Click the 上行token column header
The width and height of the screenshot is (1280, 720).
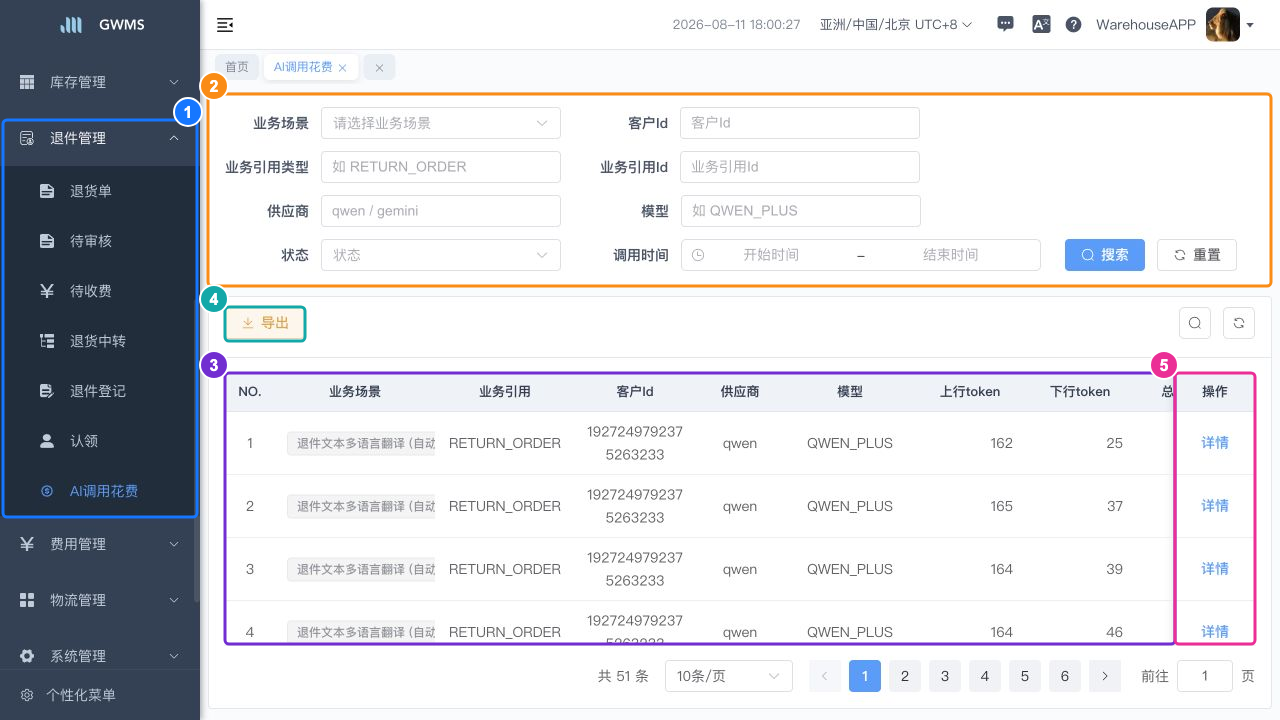pyautogui.click(x=970, y=392)
